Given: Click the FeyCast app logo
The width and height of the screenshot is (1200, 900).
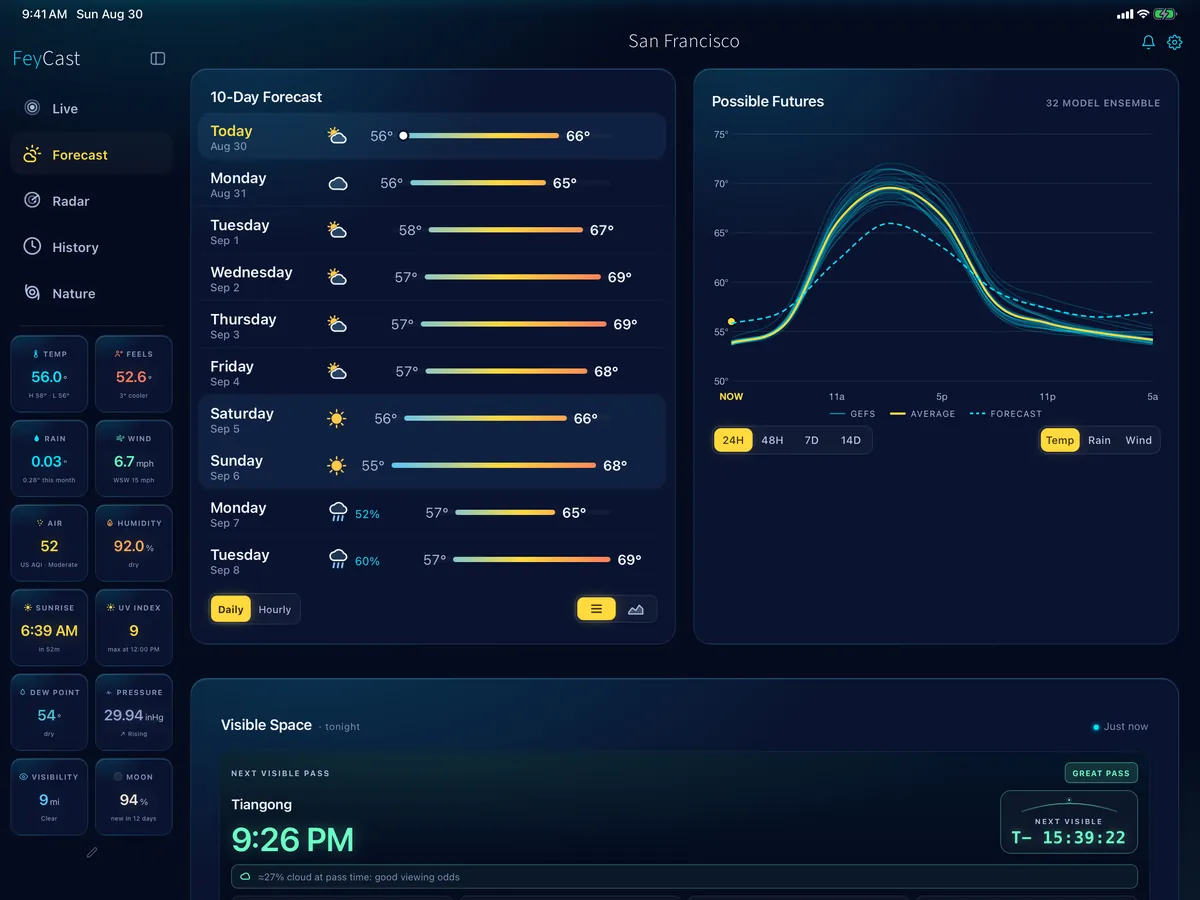Looking at the screenshot, I should tap(46, 58).
